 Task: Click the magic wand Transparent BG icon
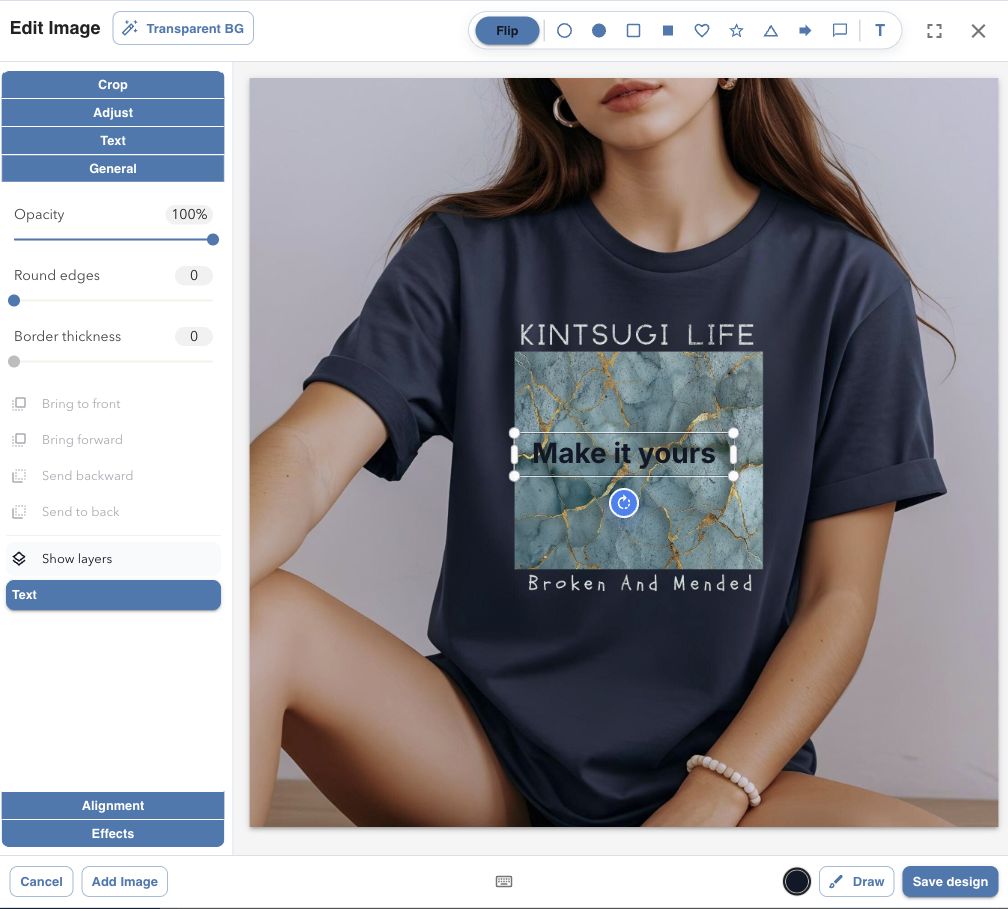pos(130,28)
